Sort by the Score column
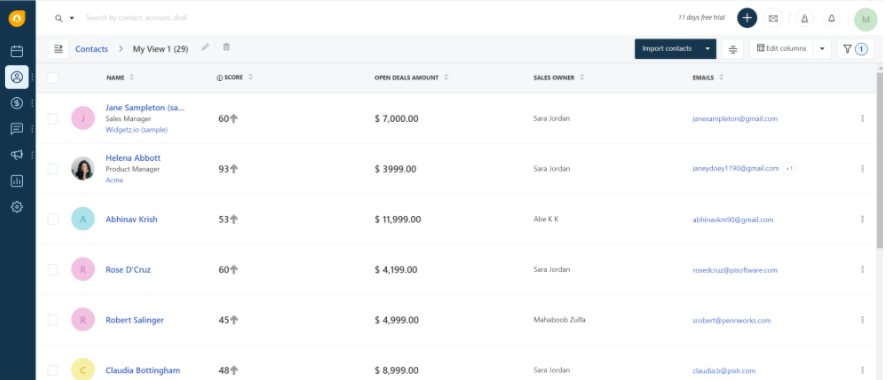 pos(251,77)
